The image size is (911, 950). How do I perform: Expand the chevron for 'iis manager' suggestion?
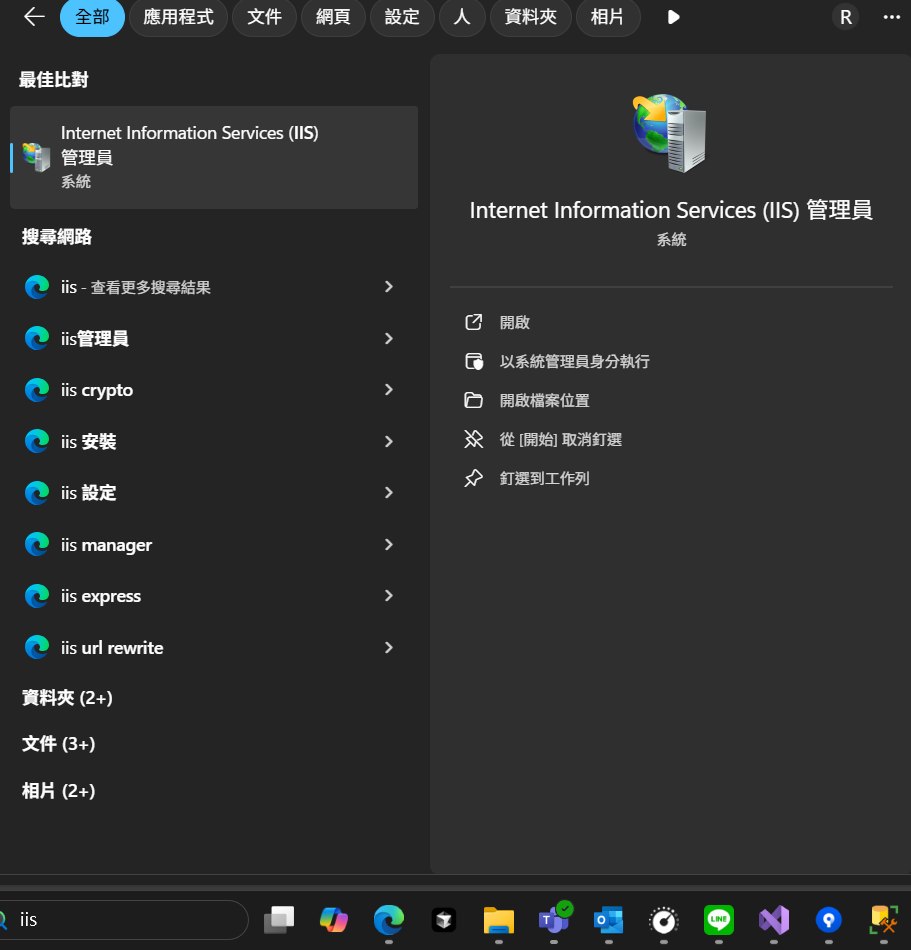[x=389, y=545]
